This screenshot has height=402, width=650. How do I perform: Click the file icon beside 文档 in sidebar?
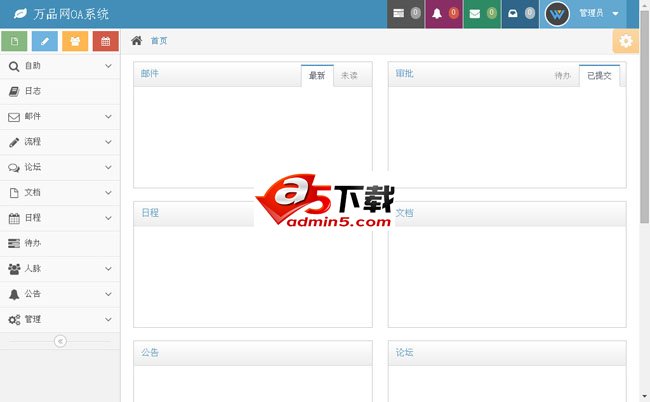pos(14,193)
